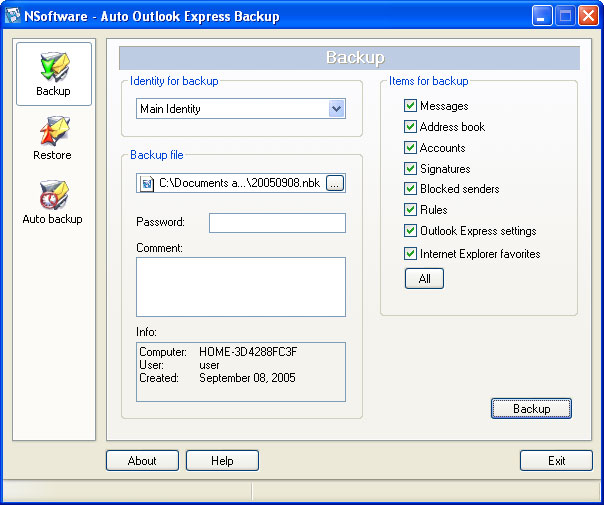
Task: Uncheck the Messages checkbox
Action: pos(410,106)
